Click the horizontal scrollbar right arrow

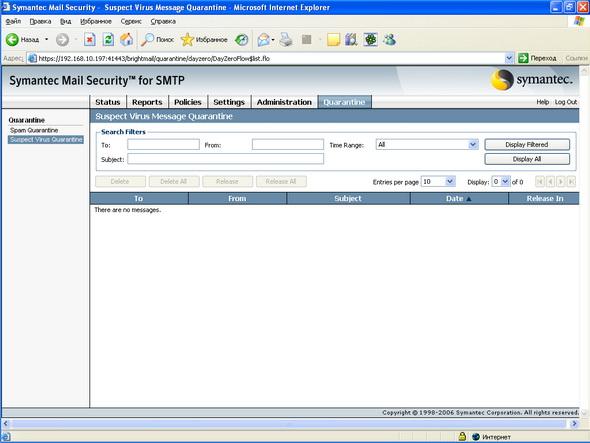(574, 424)
